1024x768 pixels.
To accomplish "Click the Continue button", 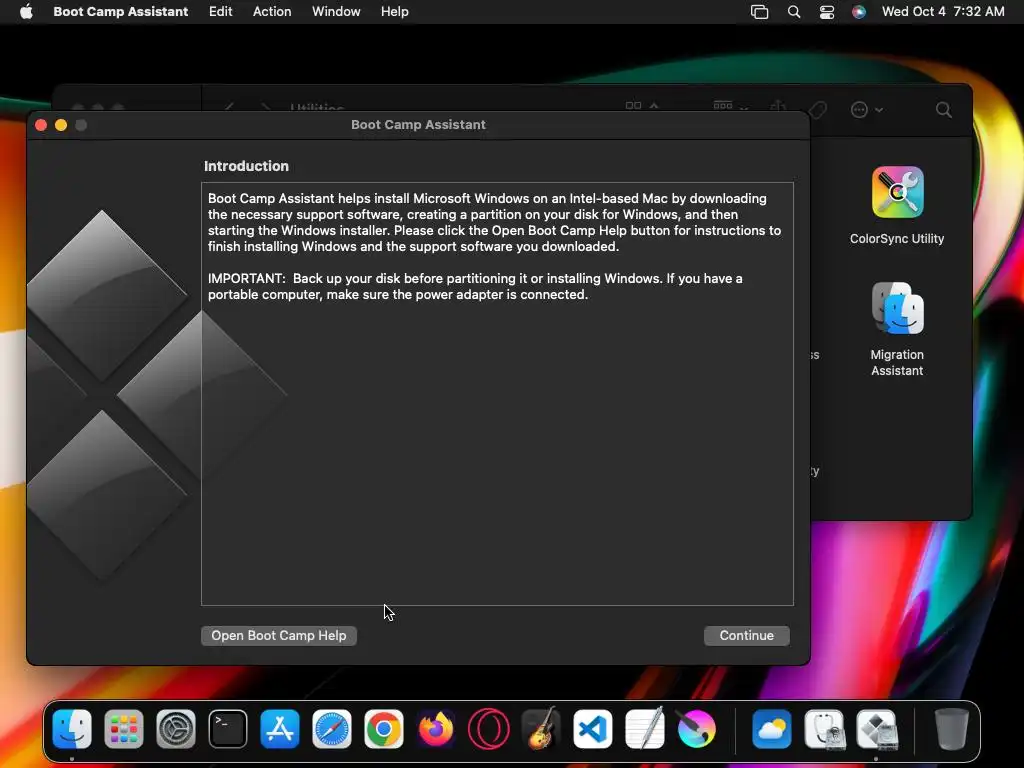I will 746,635.
